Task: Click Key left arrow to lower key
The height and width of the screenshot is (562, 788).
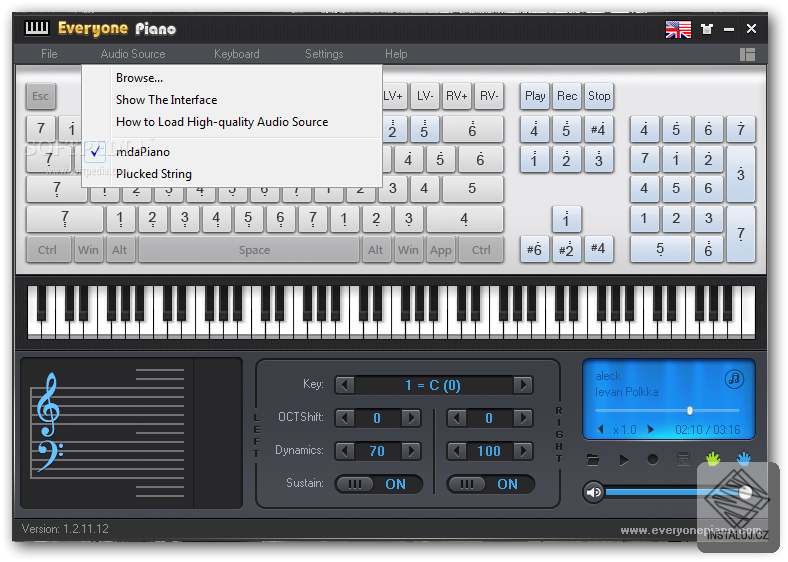Action: 345,386
